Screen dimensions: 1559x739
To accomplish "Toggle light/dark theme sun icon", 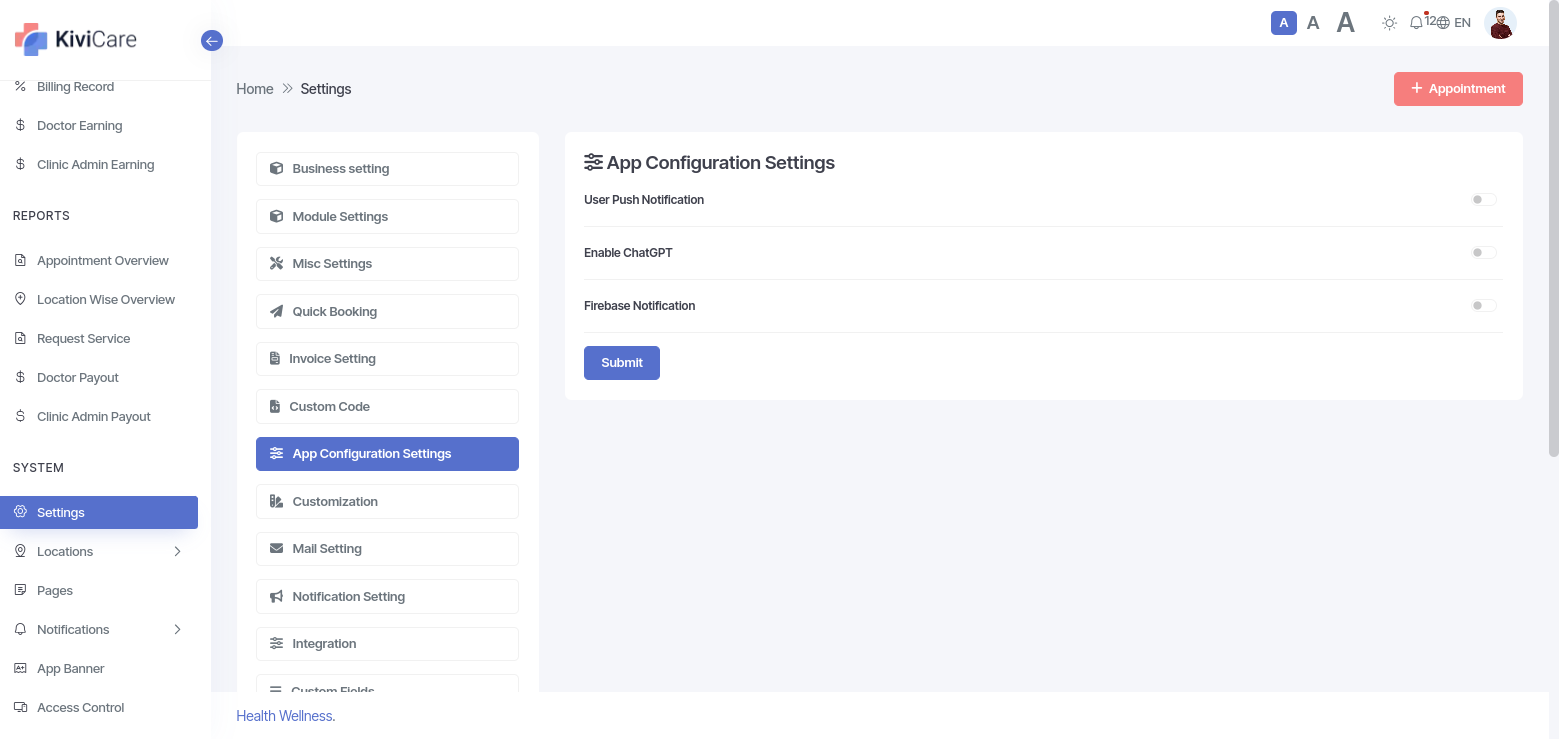I will click(x=1389, y=22).
